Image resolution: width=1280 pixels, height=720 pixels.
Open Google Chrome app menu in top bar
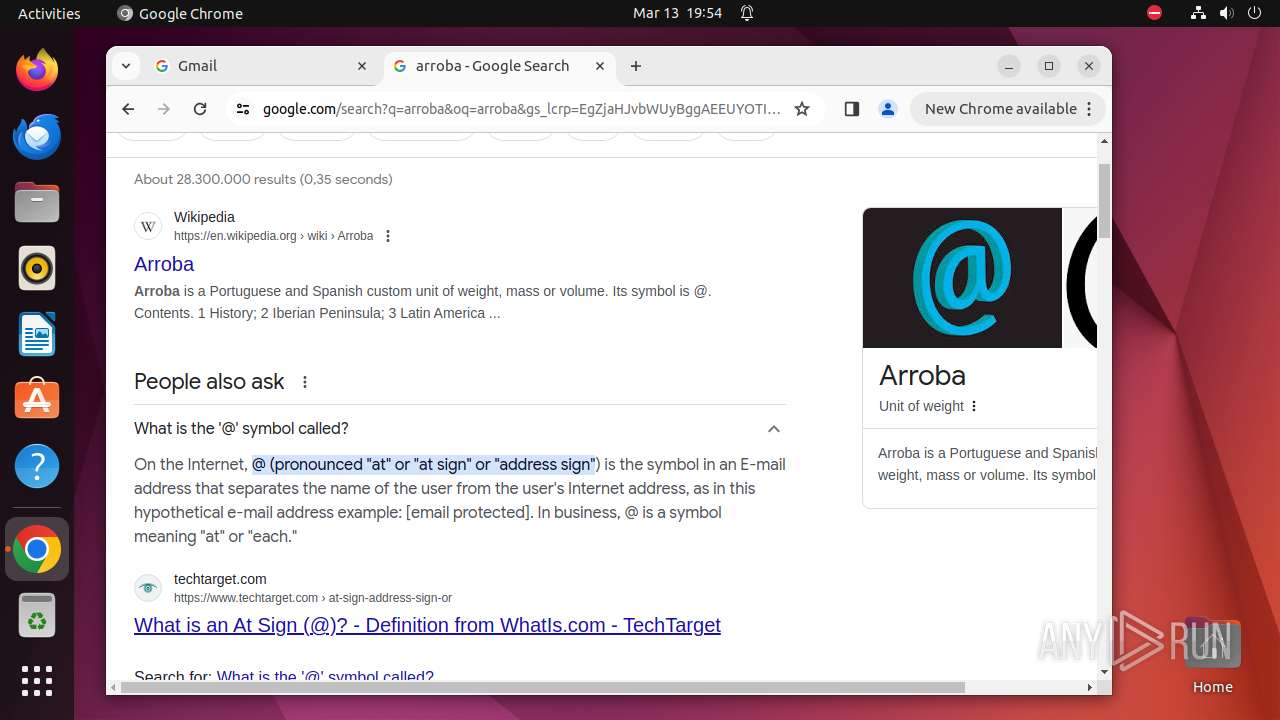tap(180, 13)
